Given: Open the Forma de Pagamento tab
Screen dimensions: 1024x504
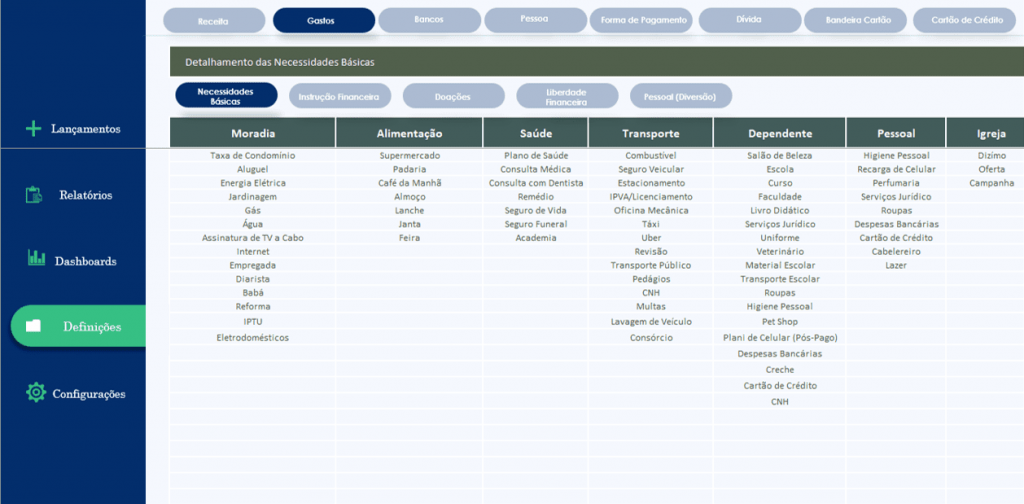Looking at the screenshot, I should point(641,20).
